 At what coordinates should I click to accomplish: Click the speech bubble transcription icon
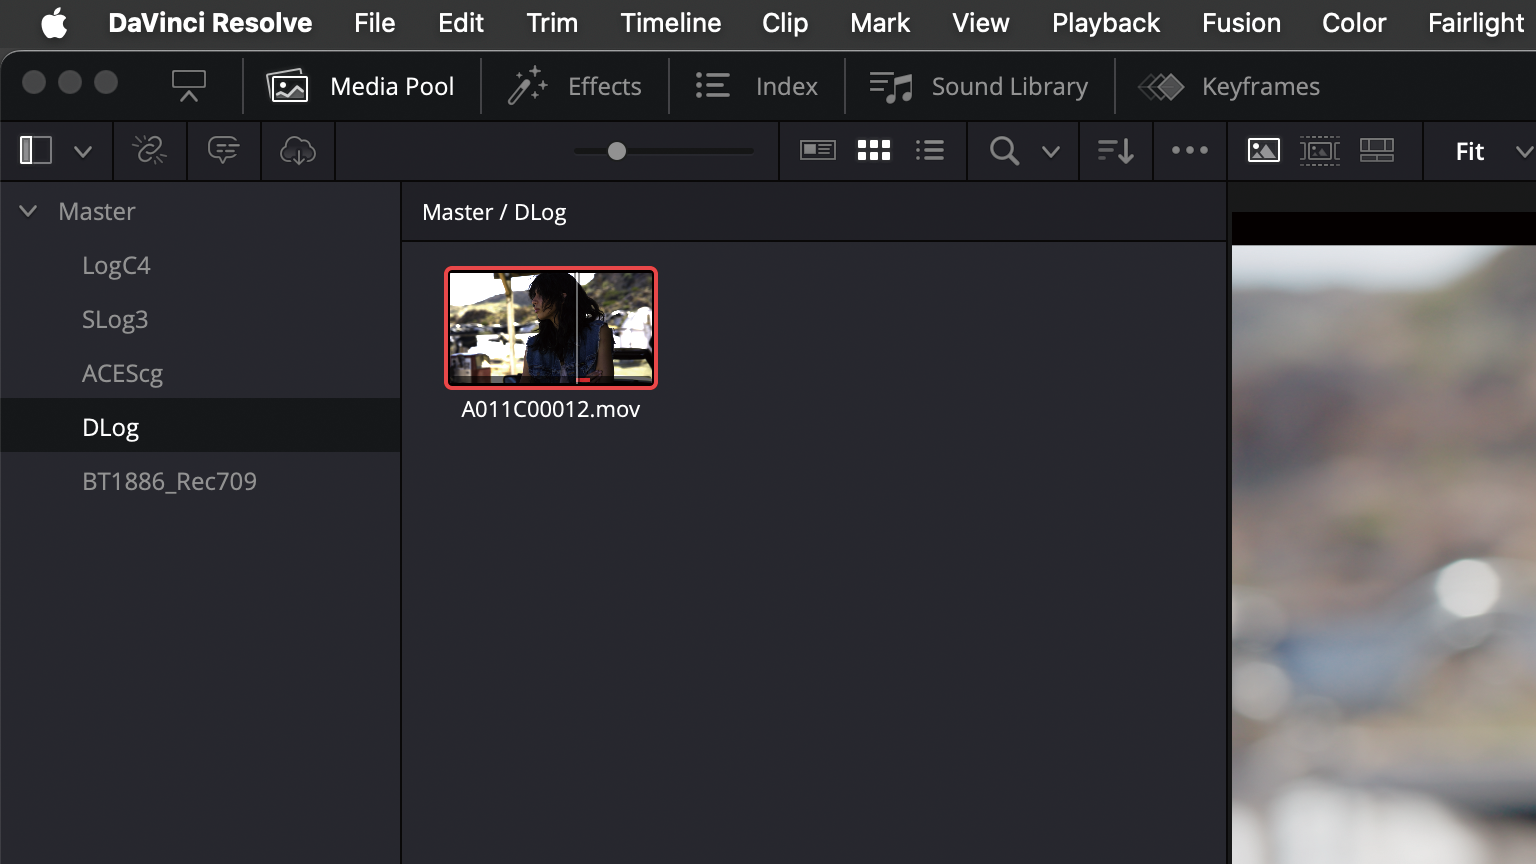(224, 151)
